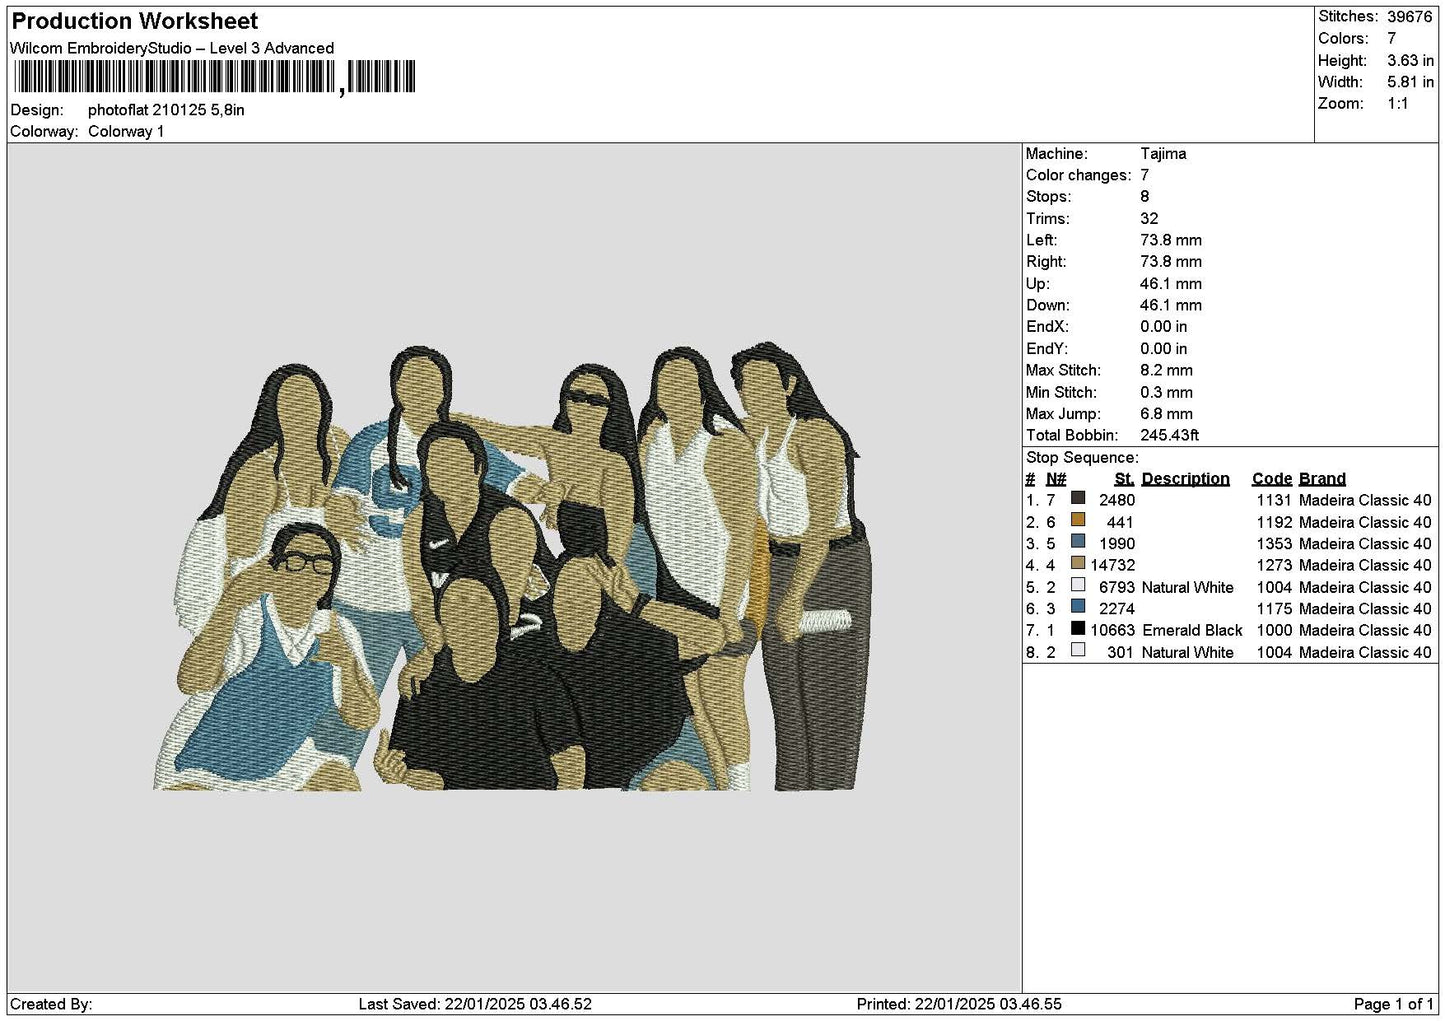This screenshot has width=1445, height=1021.
Task: Click stitch count 14732 in row 4
Action: point(1112,565)
